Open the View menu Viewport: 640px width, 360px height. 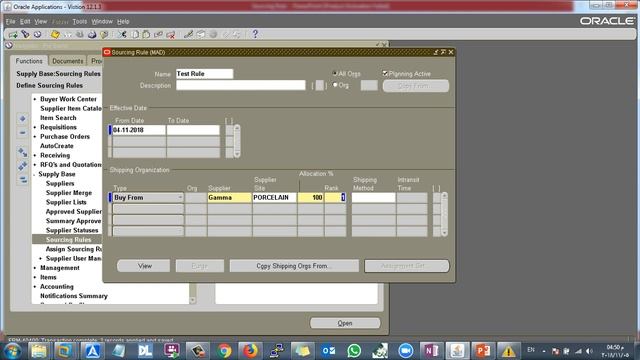coord(40,21)
